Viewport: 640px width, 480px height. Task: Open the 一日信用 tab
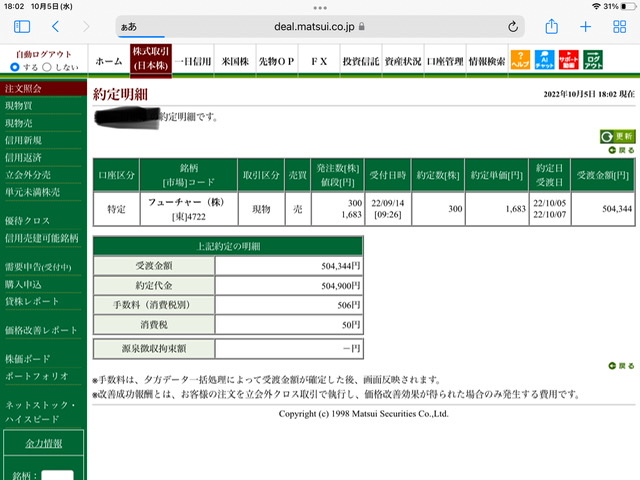(x=193, y=61)
